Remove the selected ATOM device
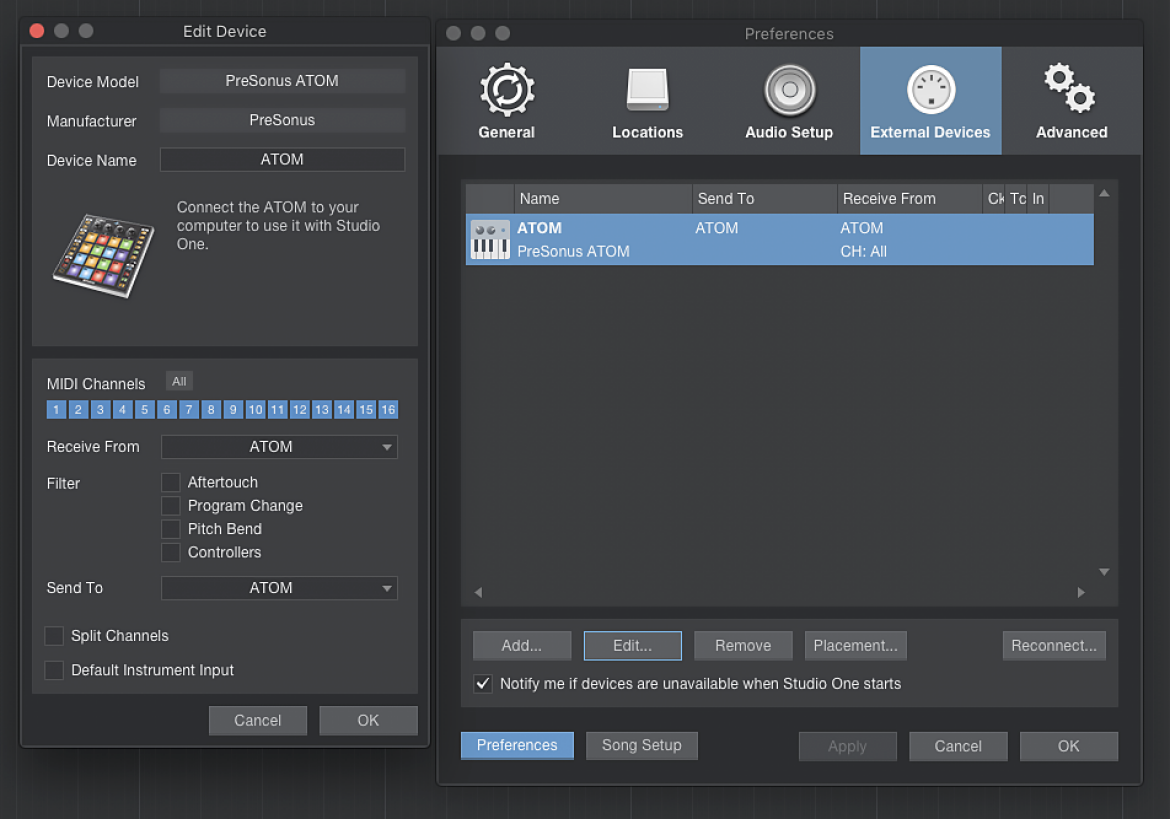The width and height of the screenshot is (1170, 819). (743, 646)
